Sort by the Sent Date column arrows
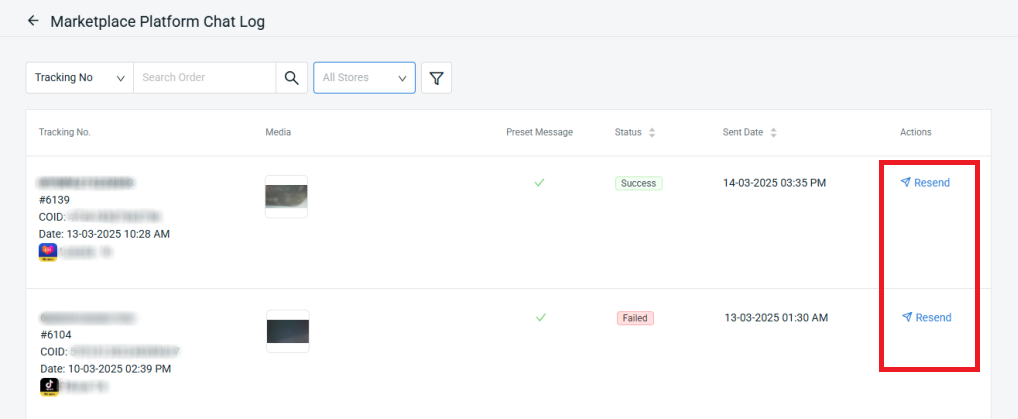The image size is (1018, 419). point(773,133)
